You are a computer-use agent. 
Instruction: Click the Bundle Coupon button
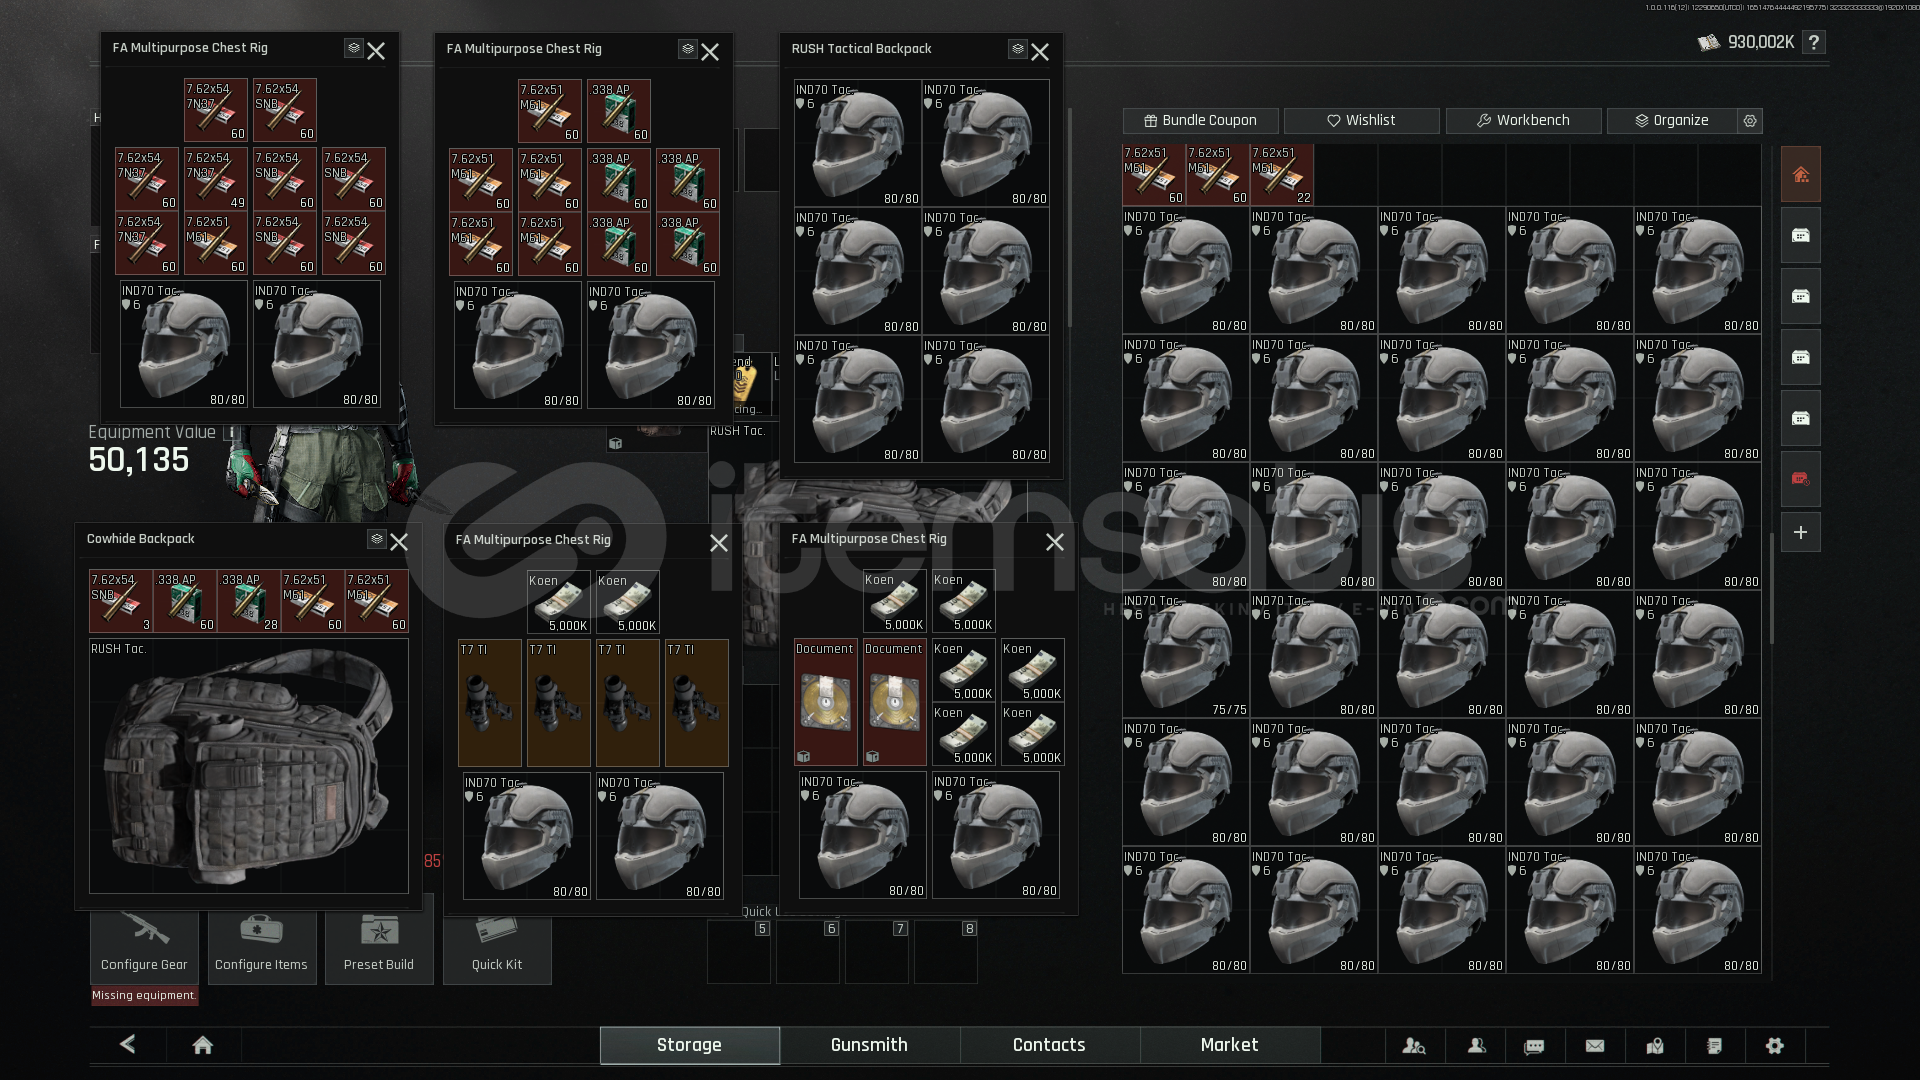click(x=1200, y=121)
